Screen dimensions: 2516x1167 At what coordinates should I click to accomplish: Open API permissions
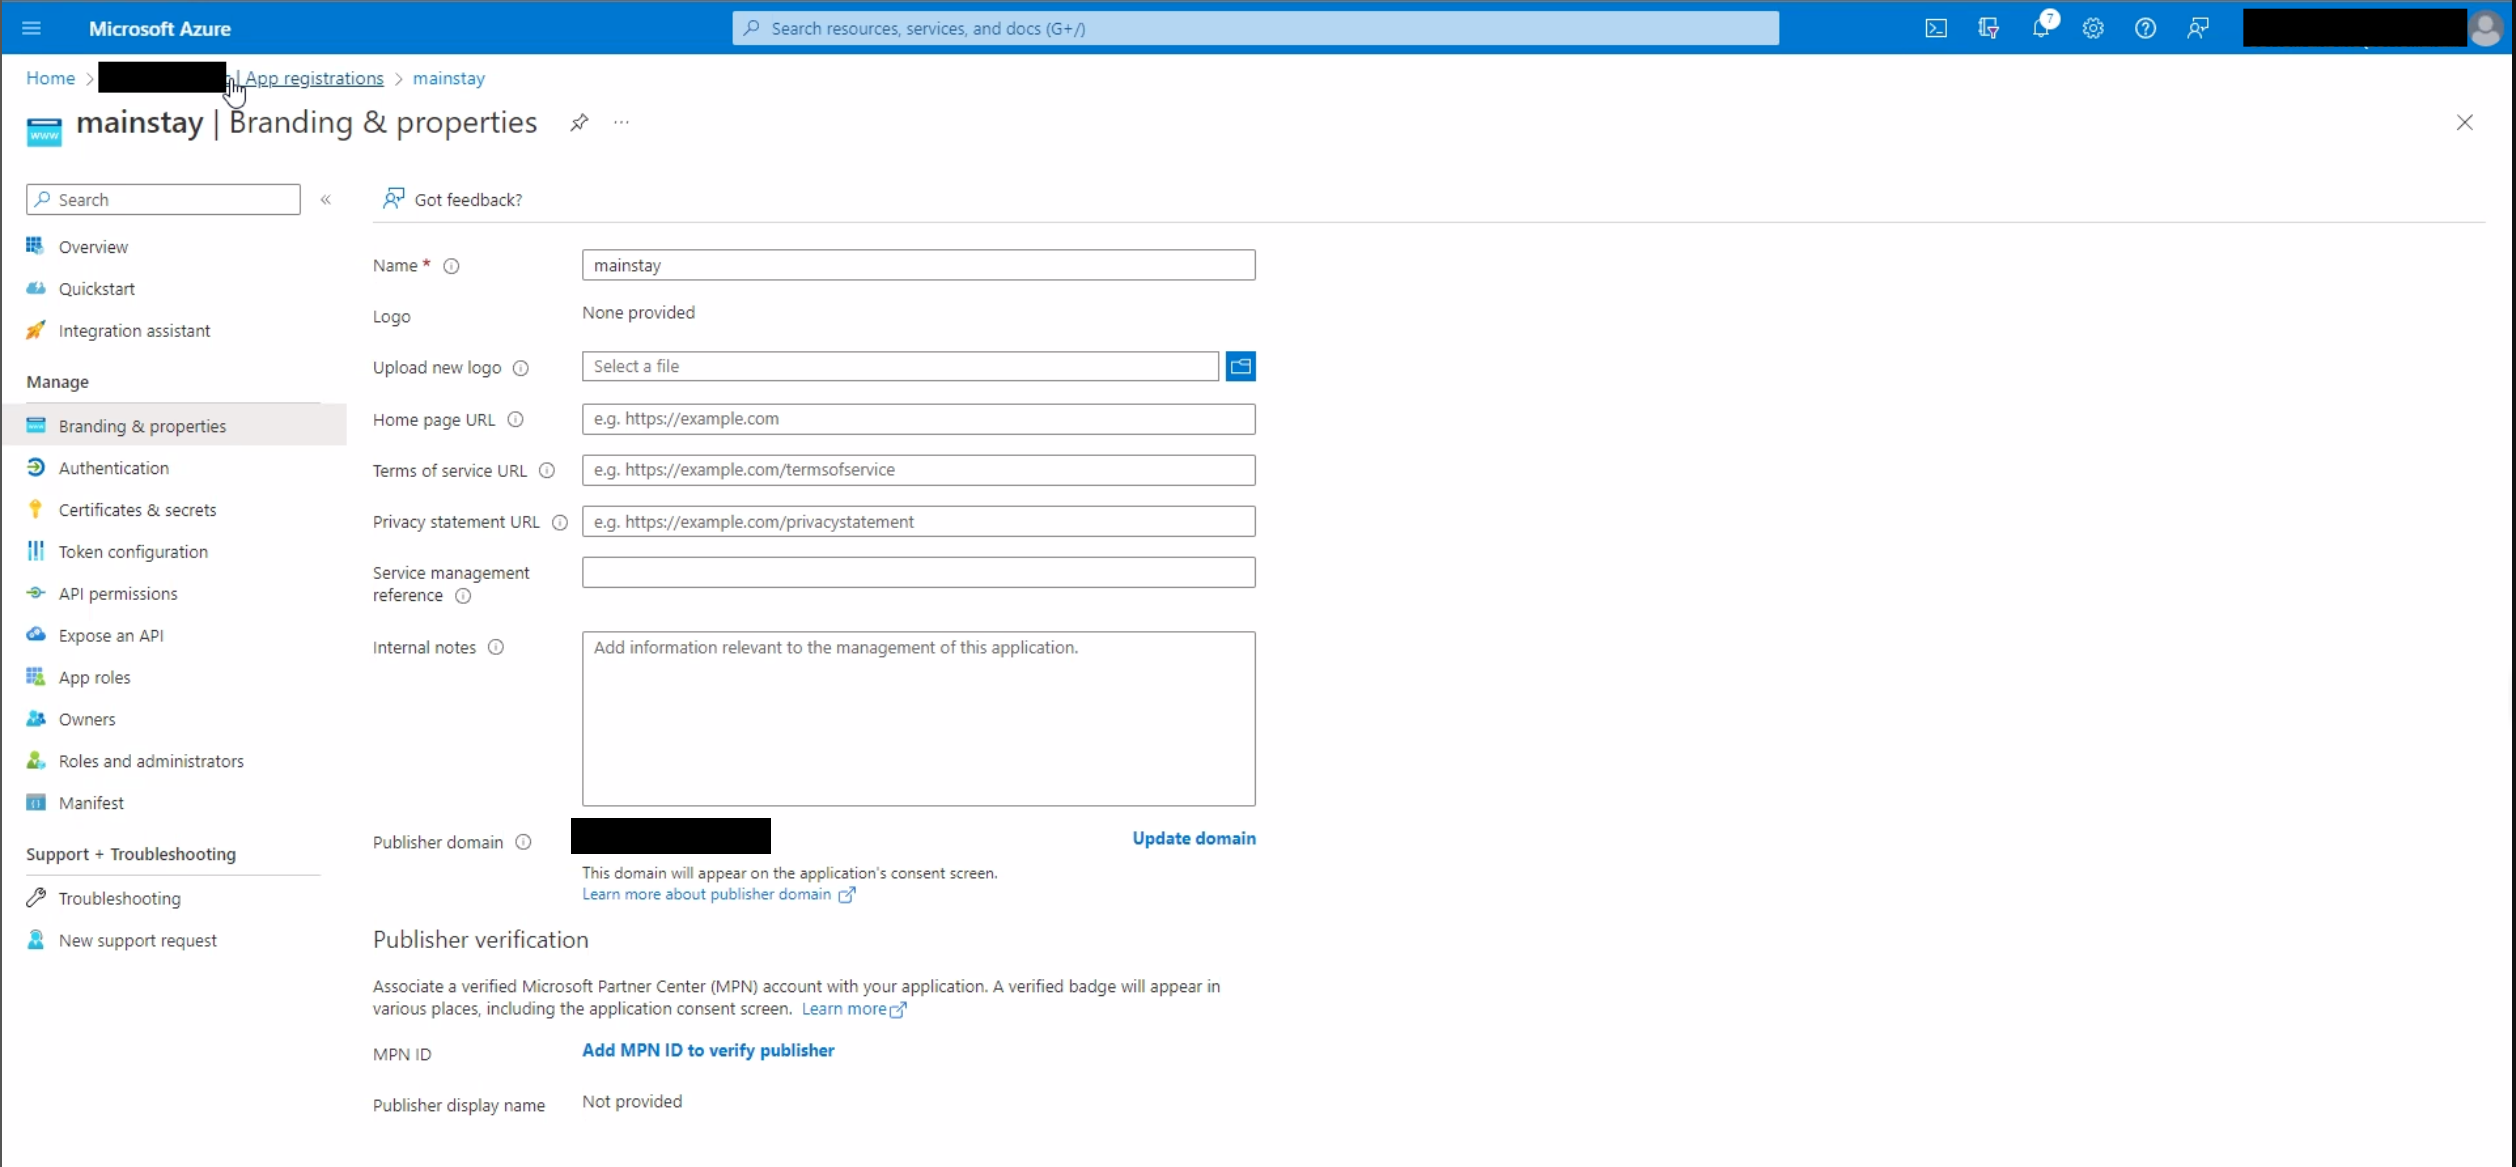118,594
